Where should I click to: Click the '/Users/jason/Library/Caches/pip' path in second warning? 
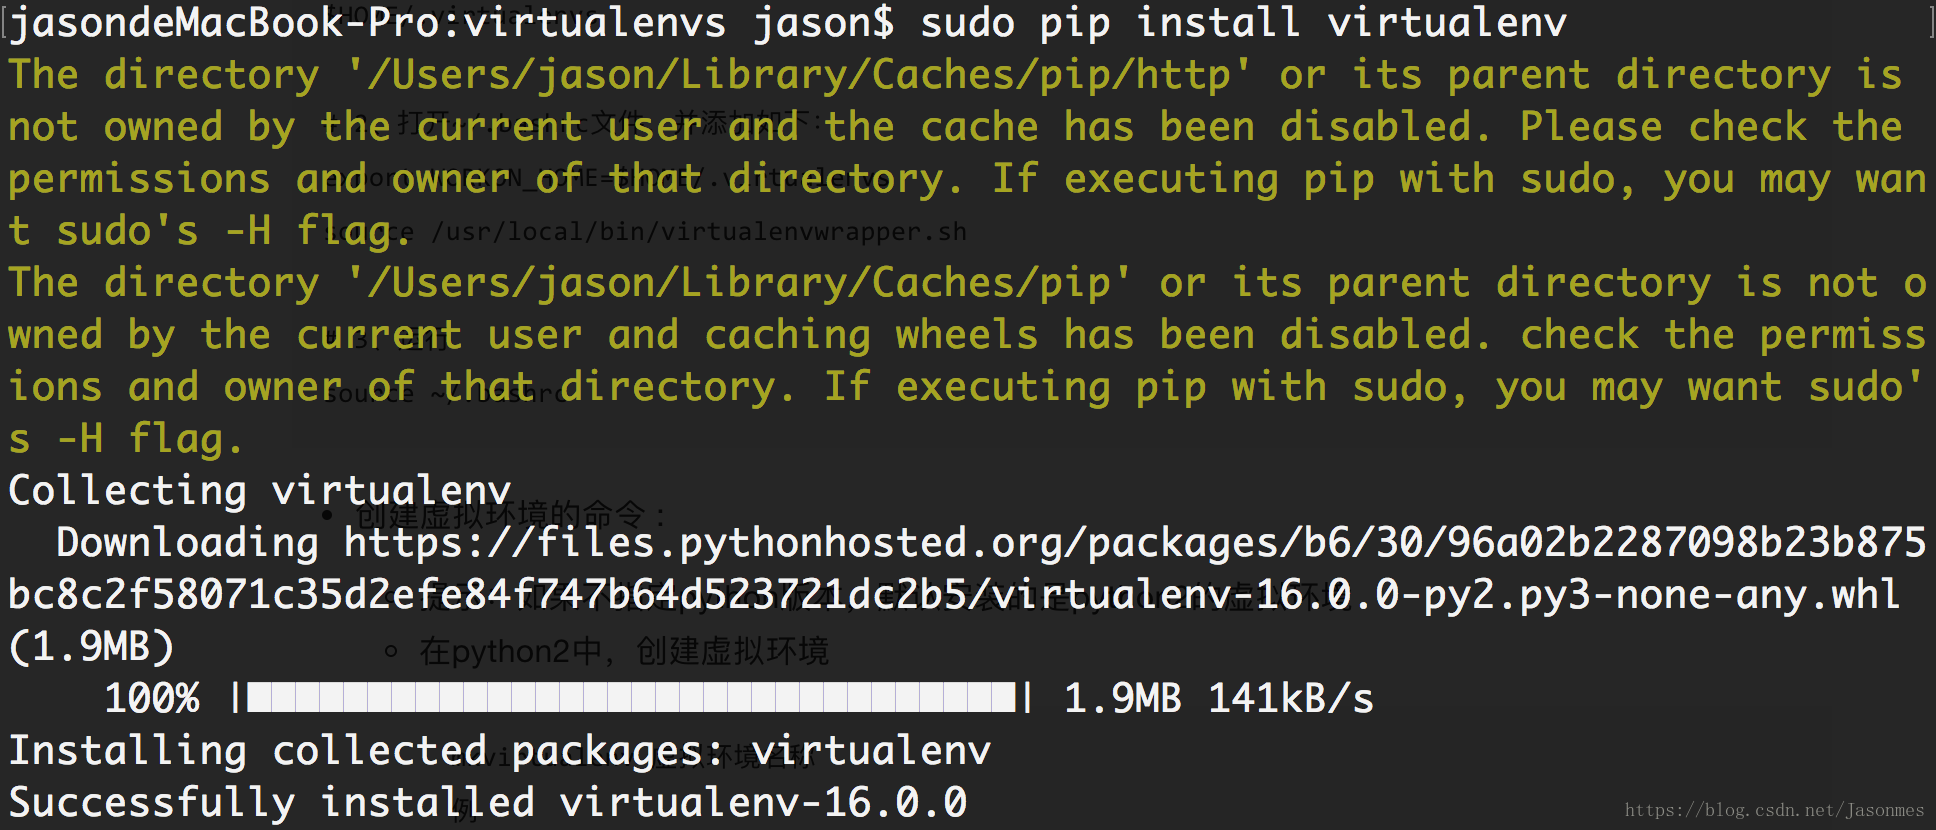pyautogui.click(x=739, y=283)
